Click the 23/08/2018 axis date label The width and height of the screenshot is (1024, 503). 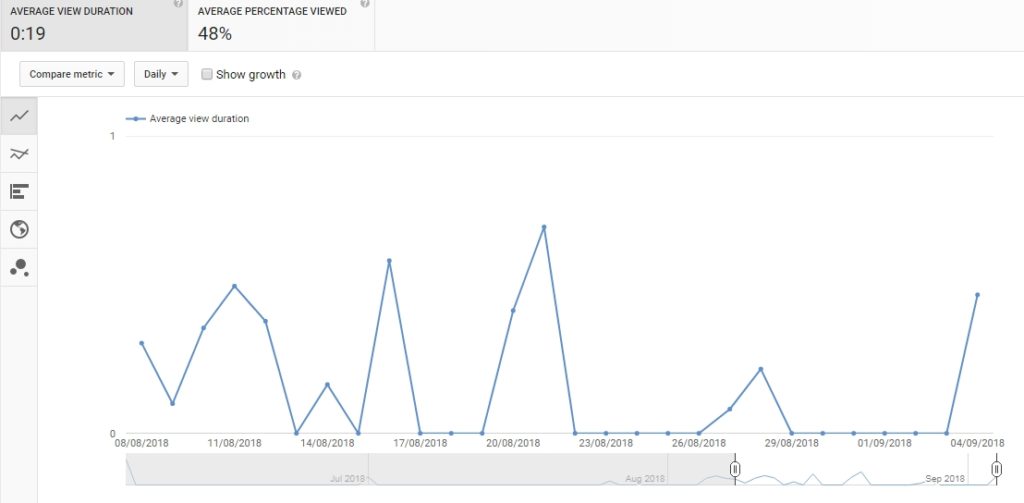coord(606,443)
